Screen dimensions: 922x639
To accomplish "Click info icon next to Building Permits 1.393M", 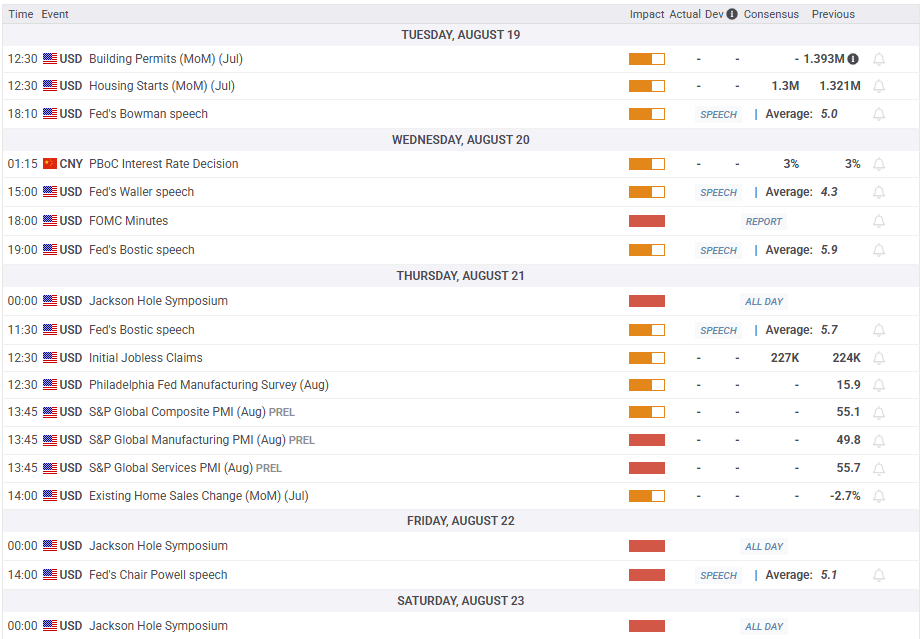I will click(x=853, y=59).
